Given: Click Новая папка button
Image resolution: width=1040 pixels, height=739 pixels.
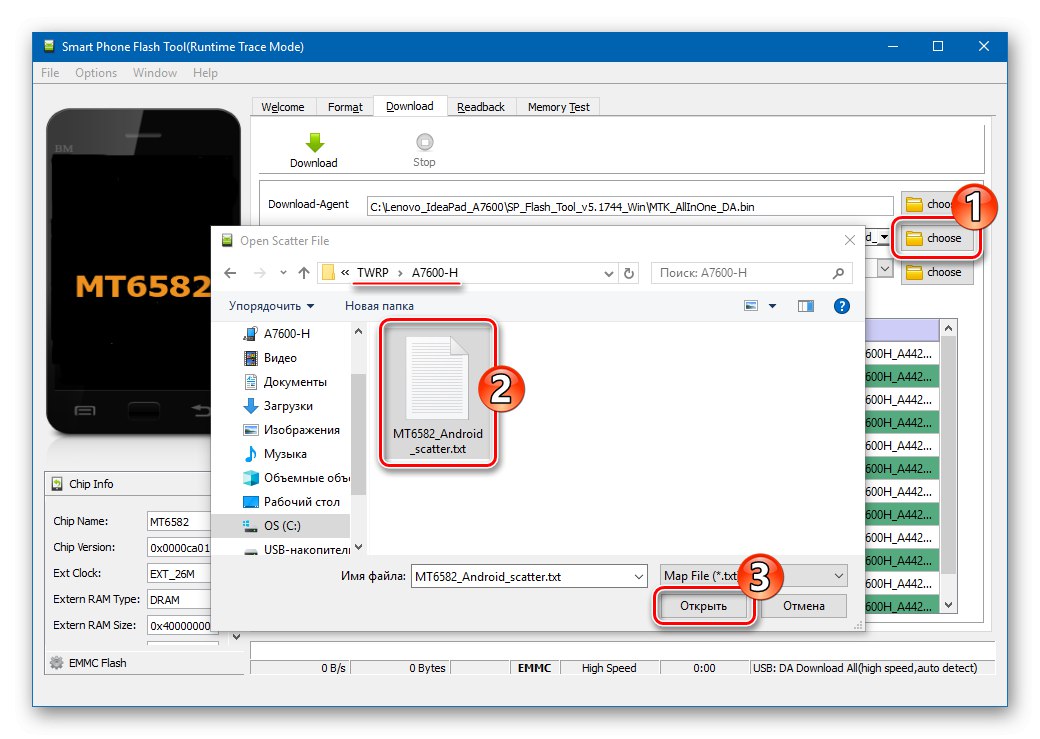Looking at the screenshot, I should tap(379, 306).
